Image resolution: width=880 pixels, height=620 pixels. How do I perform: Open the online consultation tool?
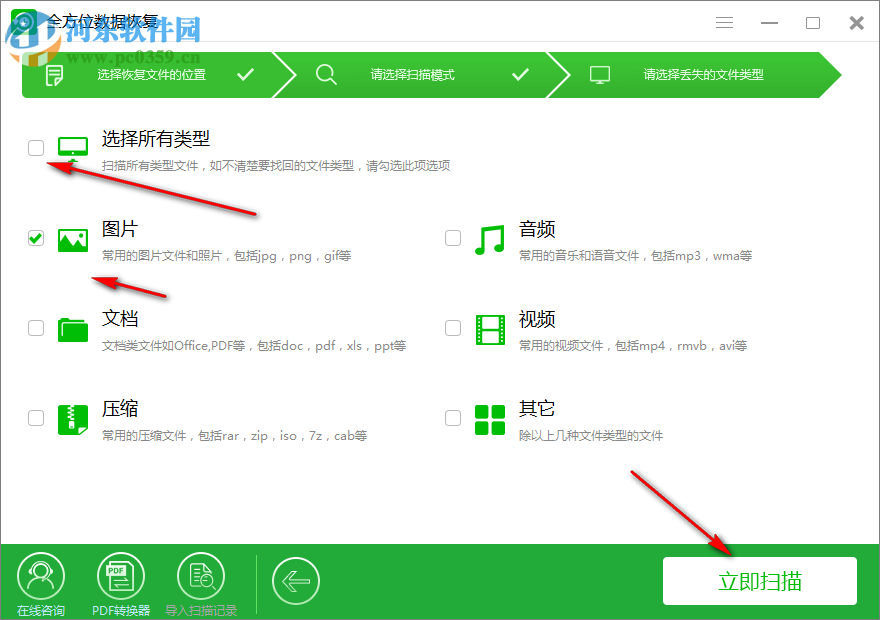tap(40, 575)
